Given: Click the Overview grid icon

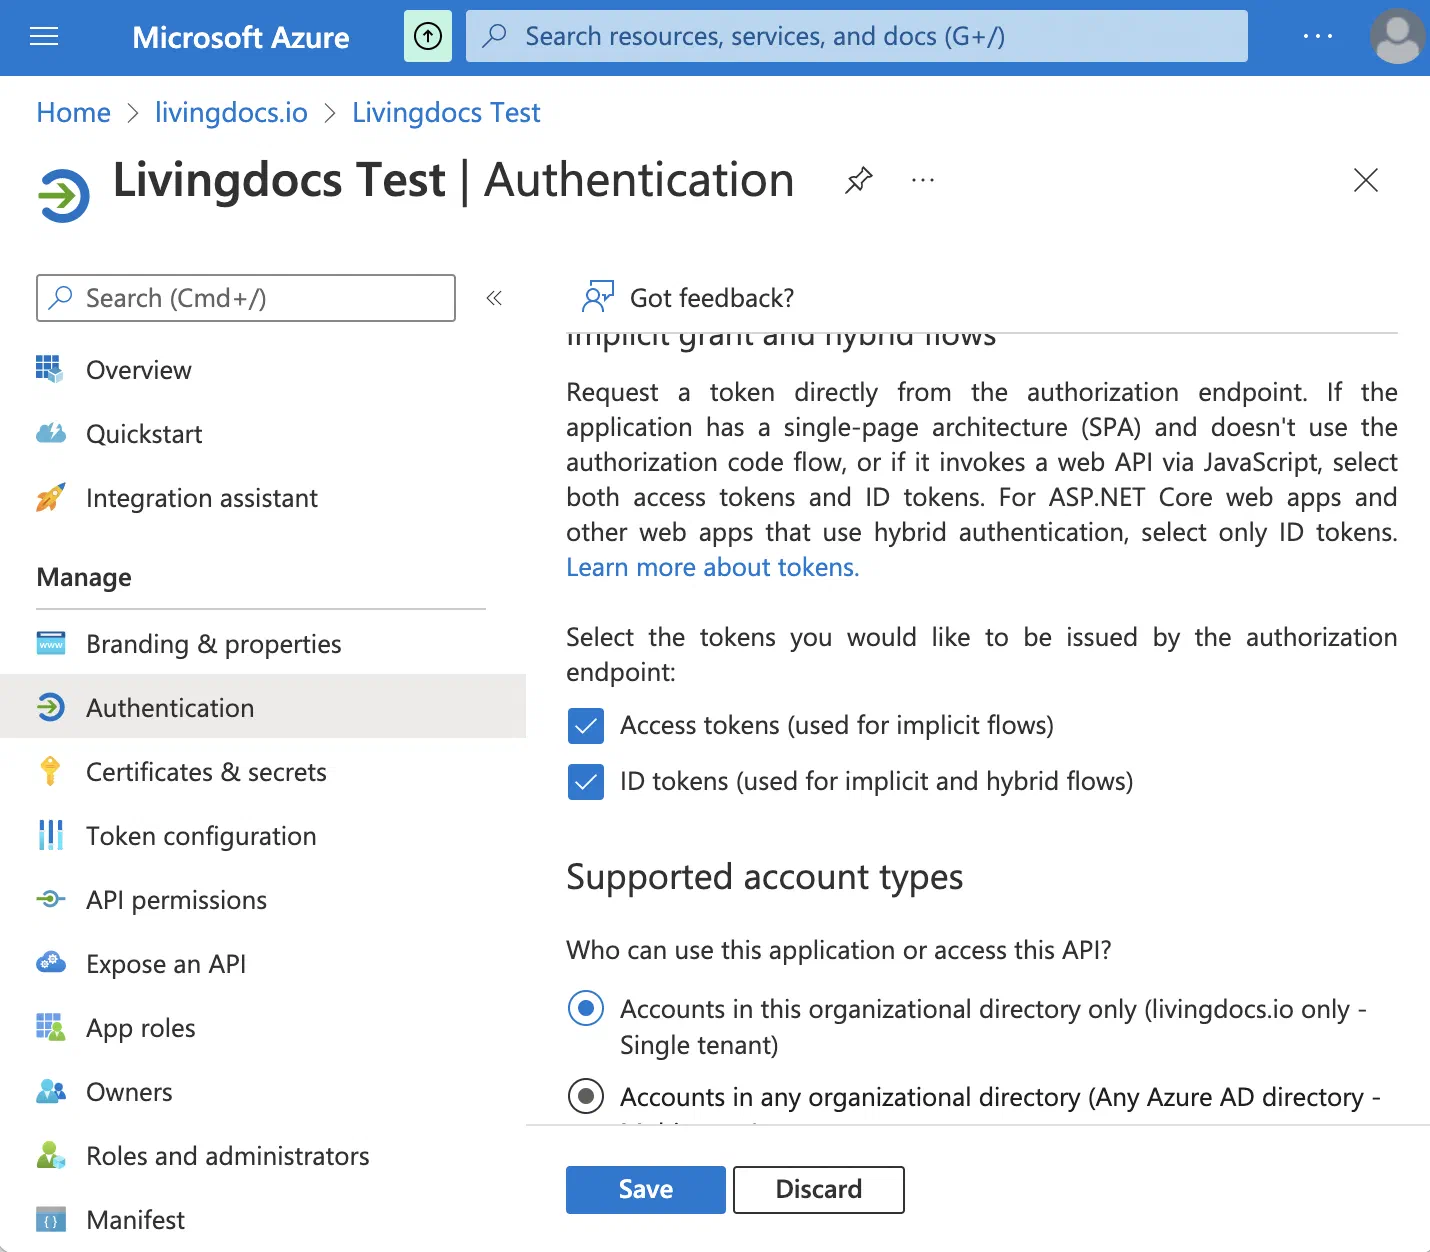Looking at the screenshot, I should pyautogui.click(x=50, y=369).
